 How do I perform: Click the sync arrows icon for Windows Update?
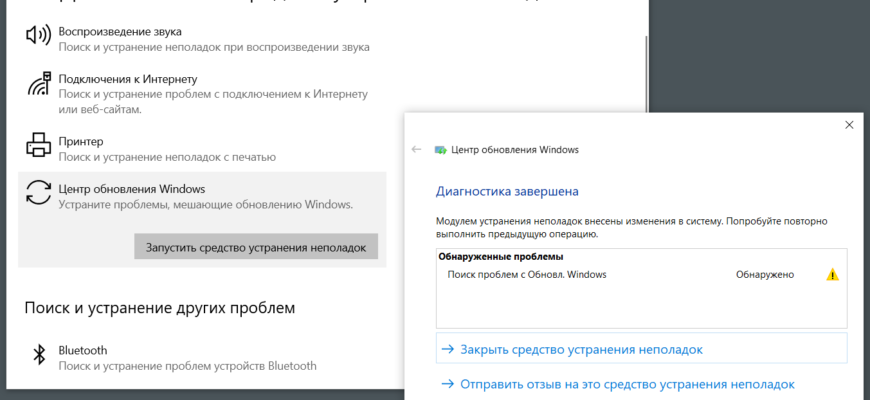tap(39, 193)
